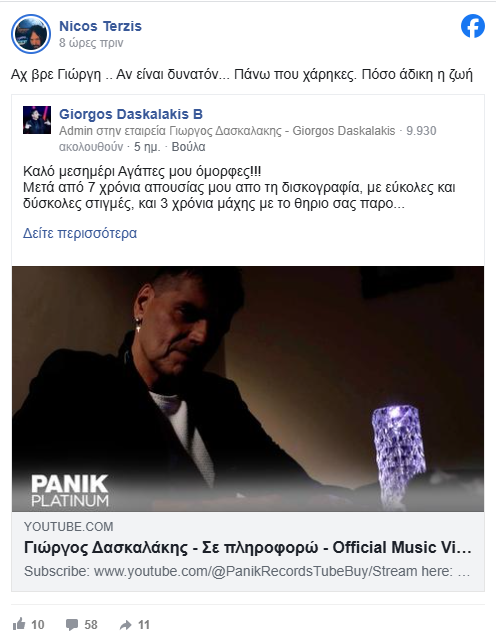Viewport: 496px width, 642px height.
Task: Expand post with Δείτε περισσότερα
Action: click(x=80, y=233)
